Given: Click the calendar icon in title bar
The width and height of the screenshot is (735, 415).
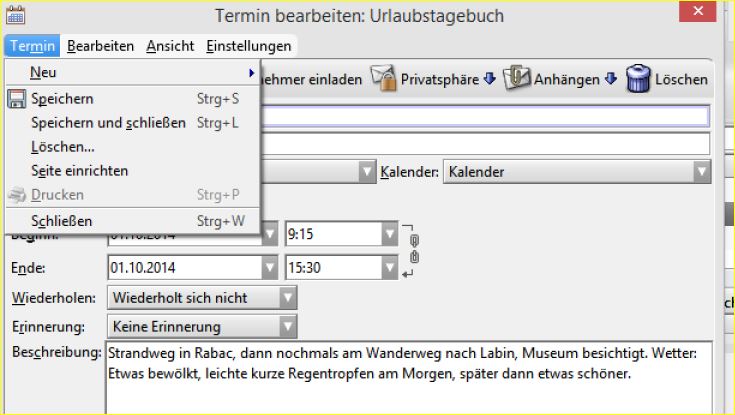Looking at the screenshot, I should 15,15.
